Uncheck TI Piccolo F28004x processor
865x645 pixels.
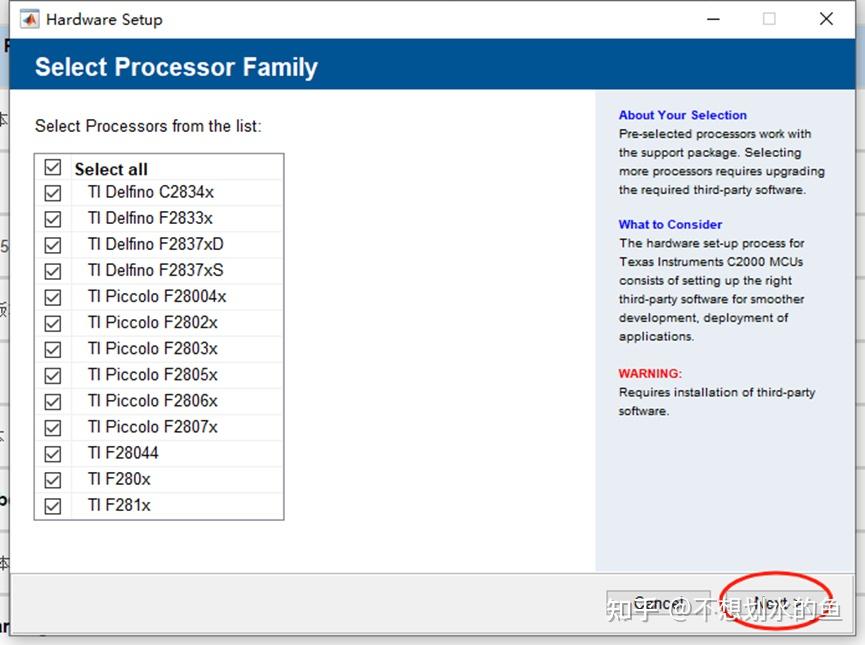(52, 296)
